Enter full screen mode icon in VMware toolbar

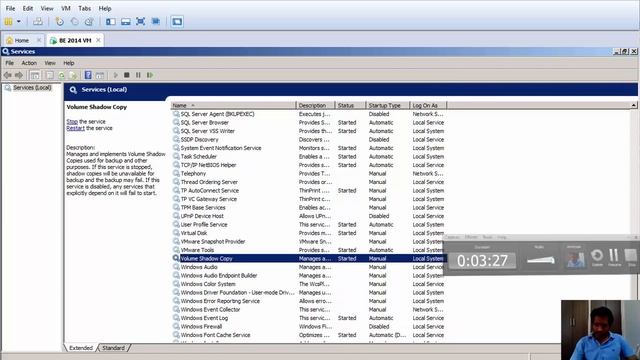140,22
